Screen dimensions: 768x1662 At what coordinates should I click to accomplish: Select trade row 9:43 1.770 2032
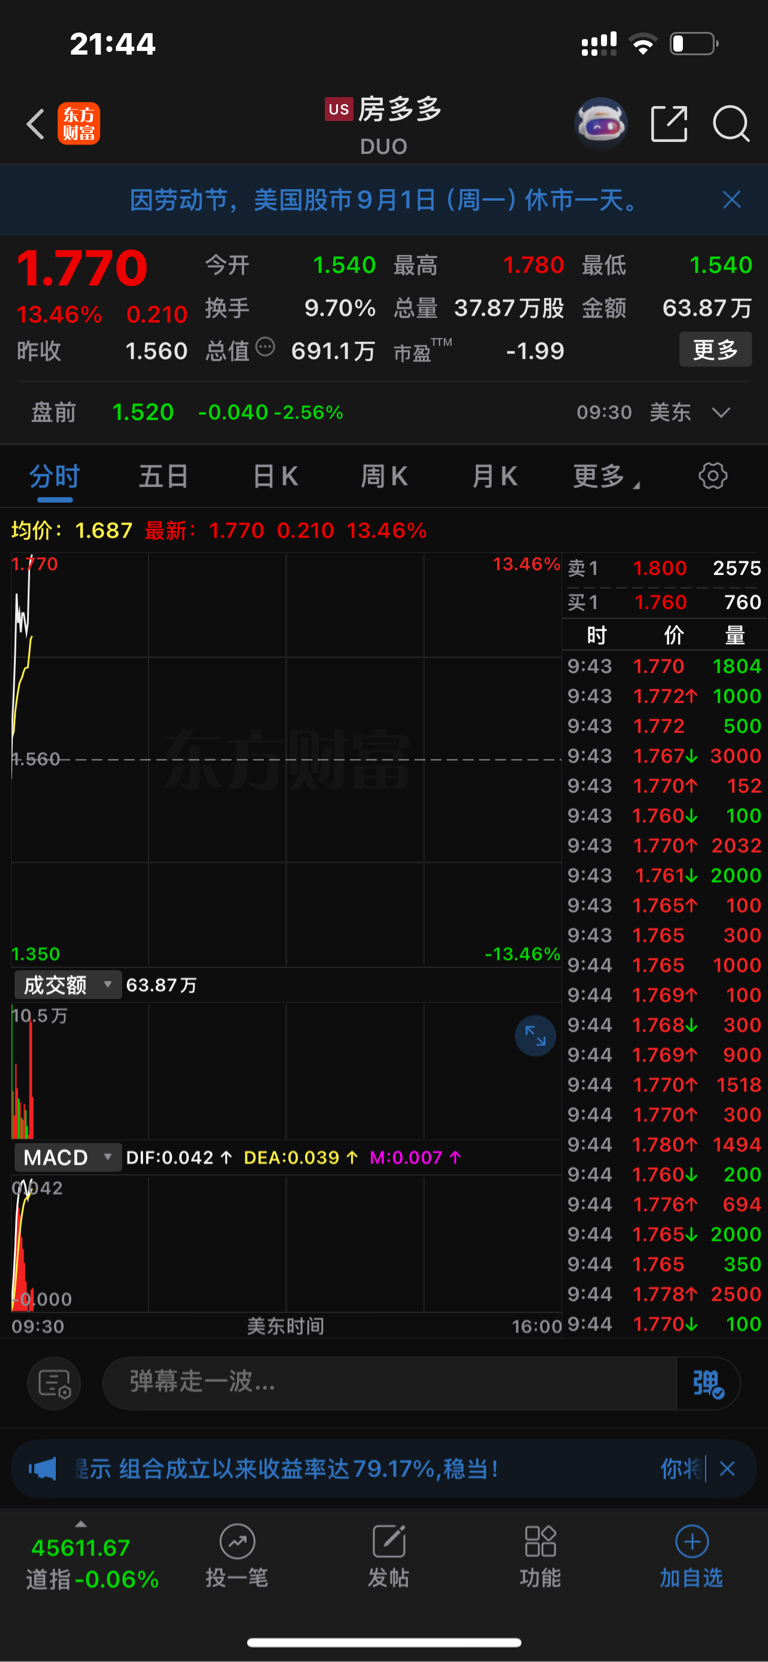coord(665,845)
